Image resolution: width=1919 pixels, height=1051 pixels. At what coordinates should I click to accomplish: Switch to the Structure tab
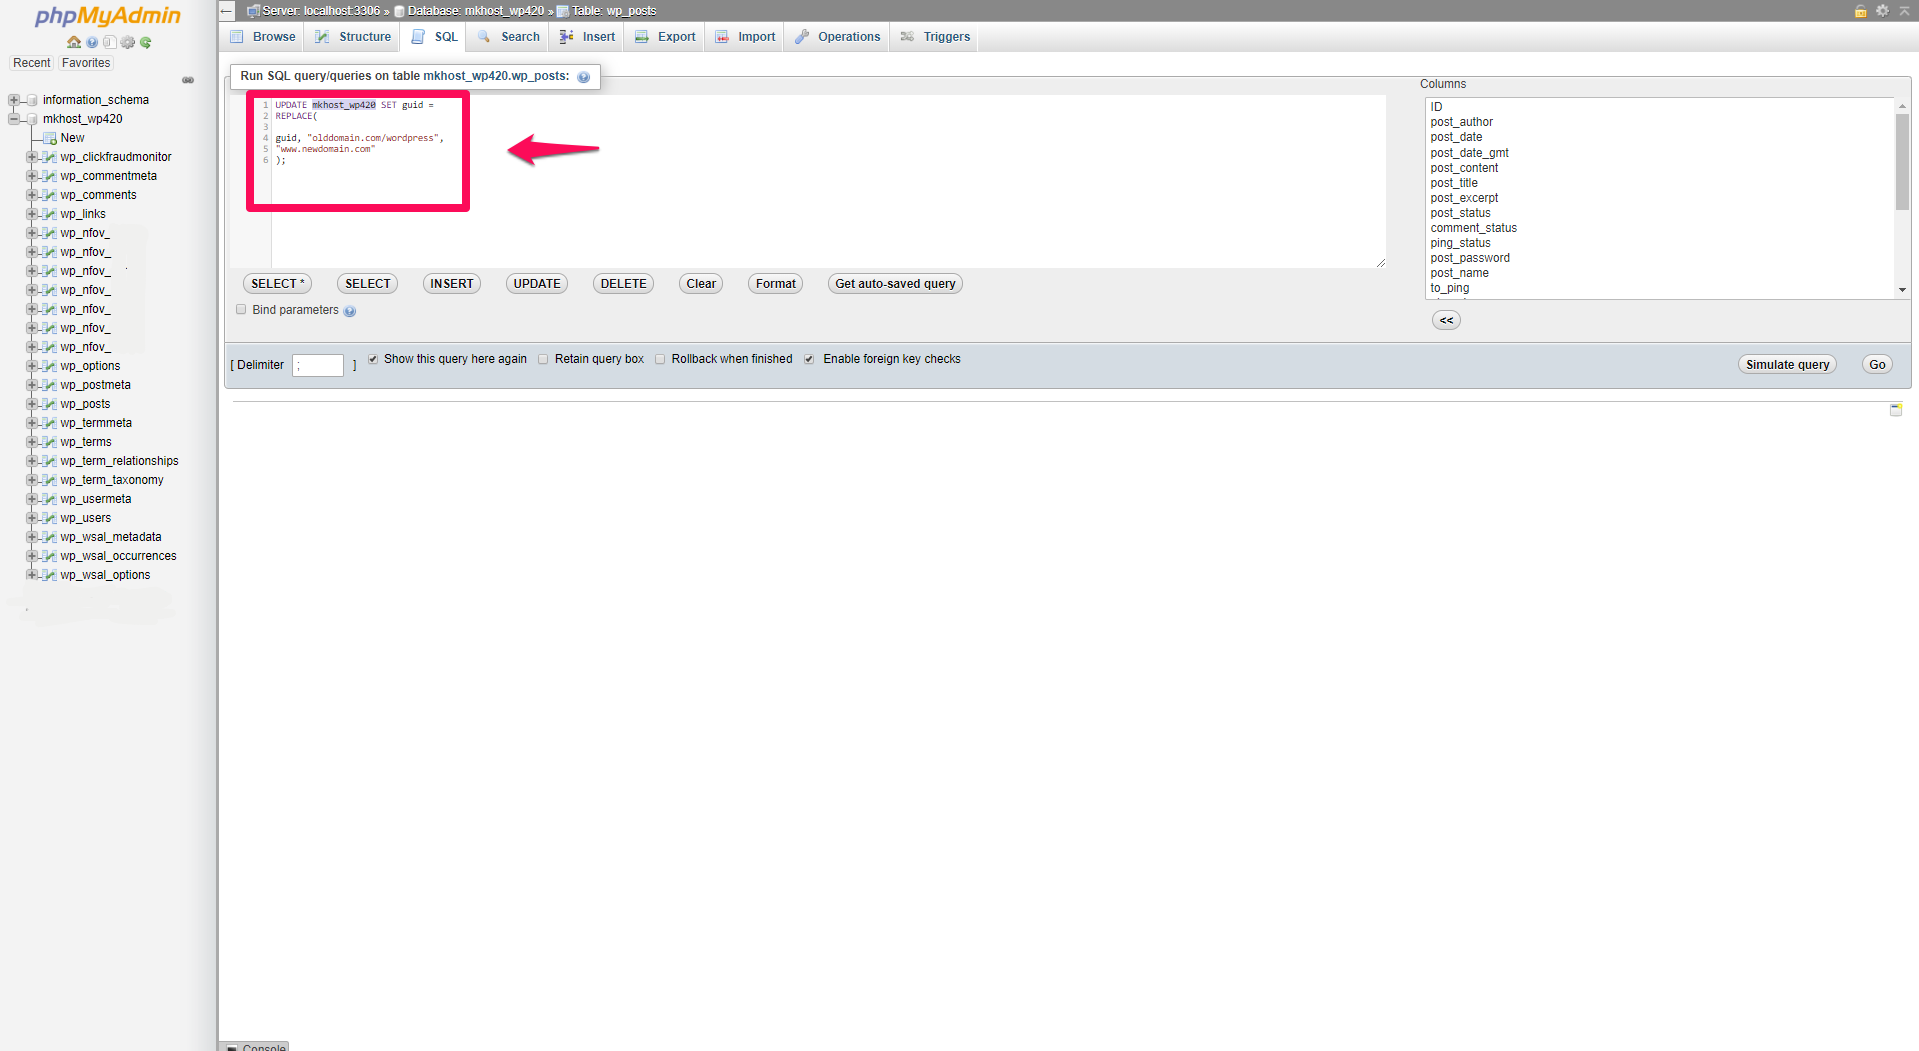354,37
